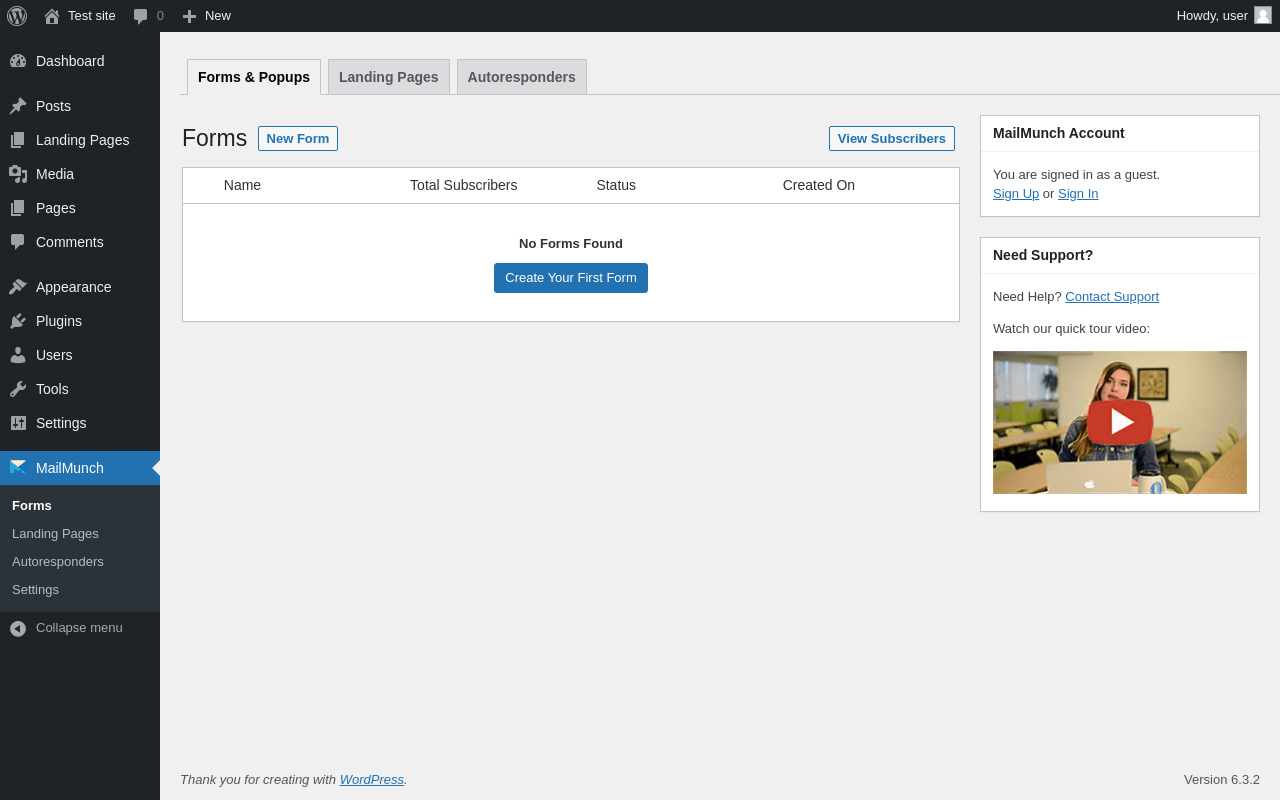Click the Users person icon
Image resolution: width=1280 pixels, height=800 pixels.
18,355
